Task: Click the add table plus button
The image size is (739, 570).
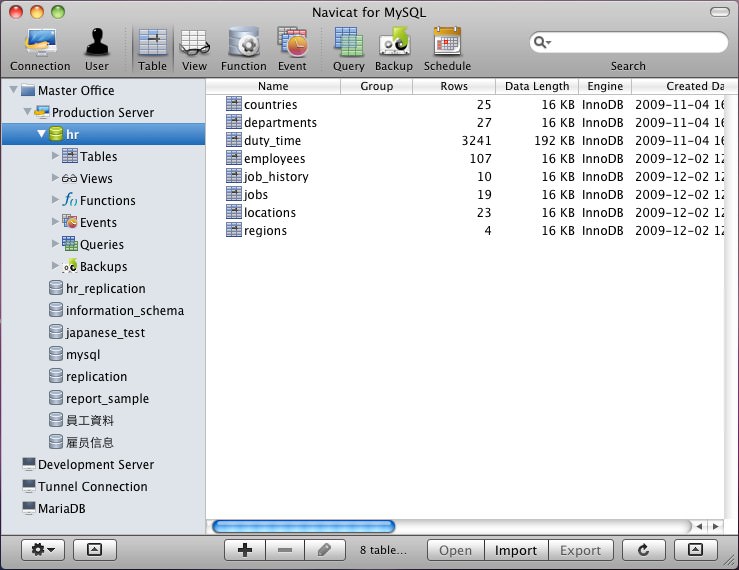Action: pyautogui.click(x=245, y=550)
